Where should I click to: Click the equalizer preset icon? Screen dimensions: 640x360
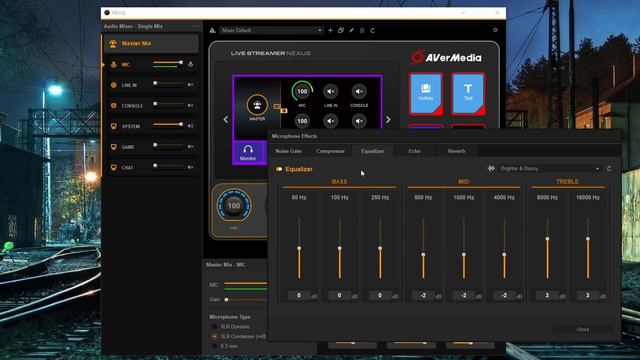pyautogui.click(x=491, y=168)
